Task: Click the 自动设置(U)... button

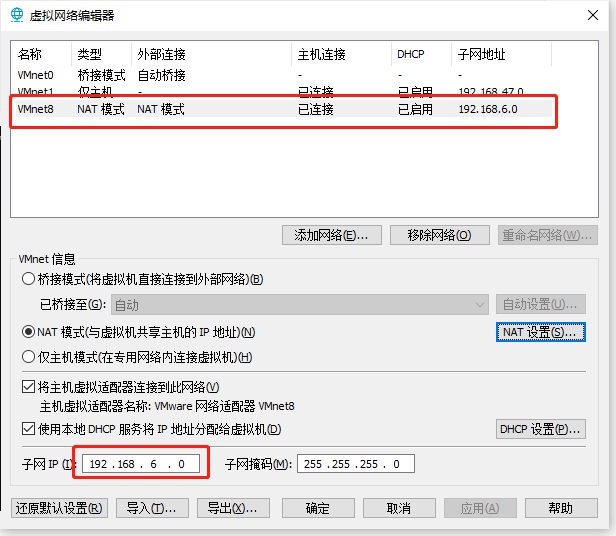Action: pyautogui.click(x=541, y=304)
